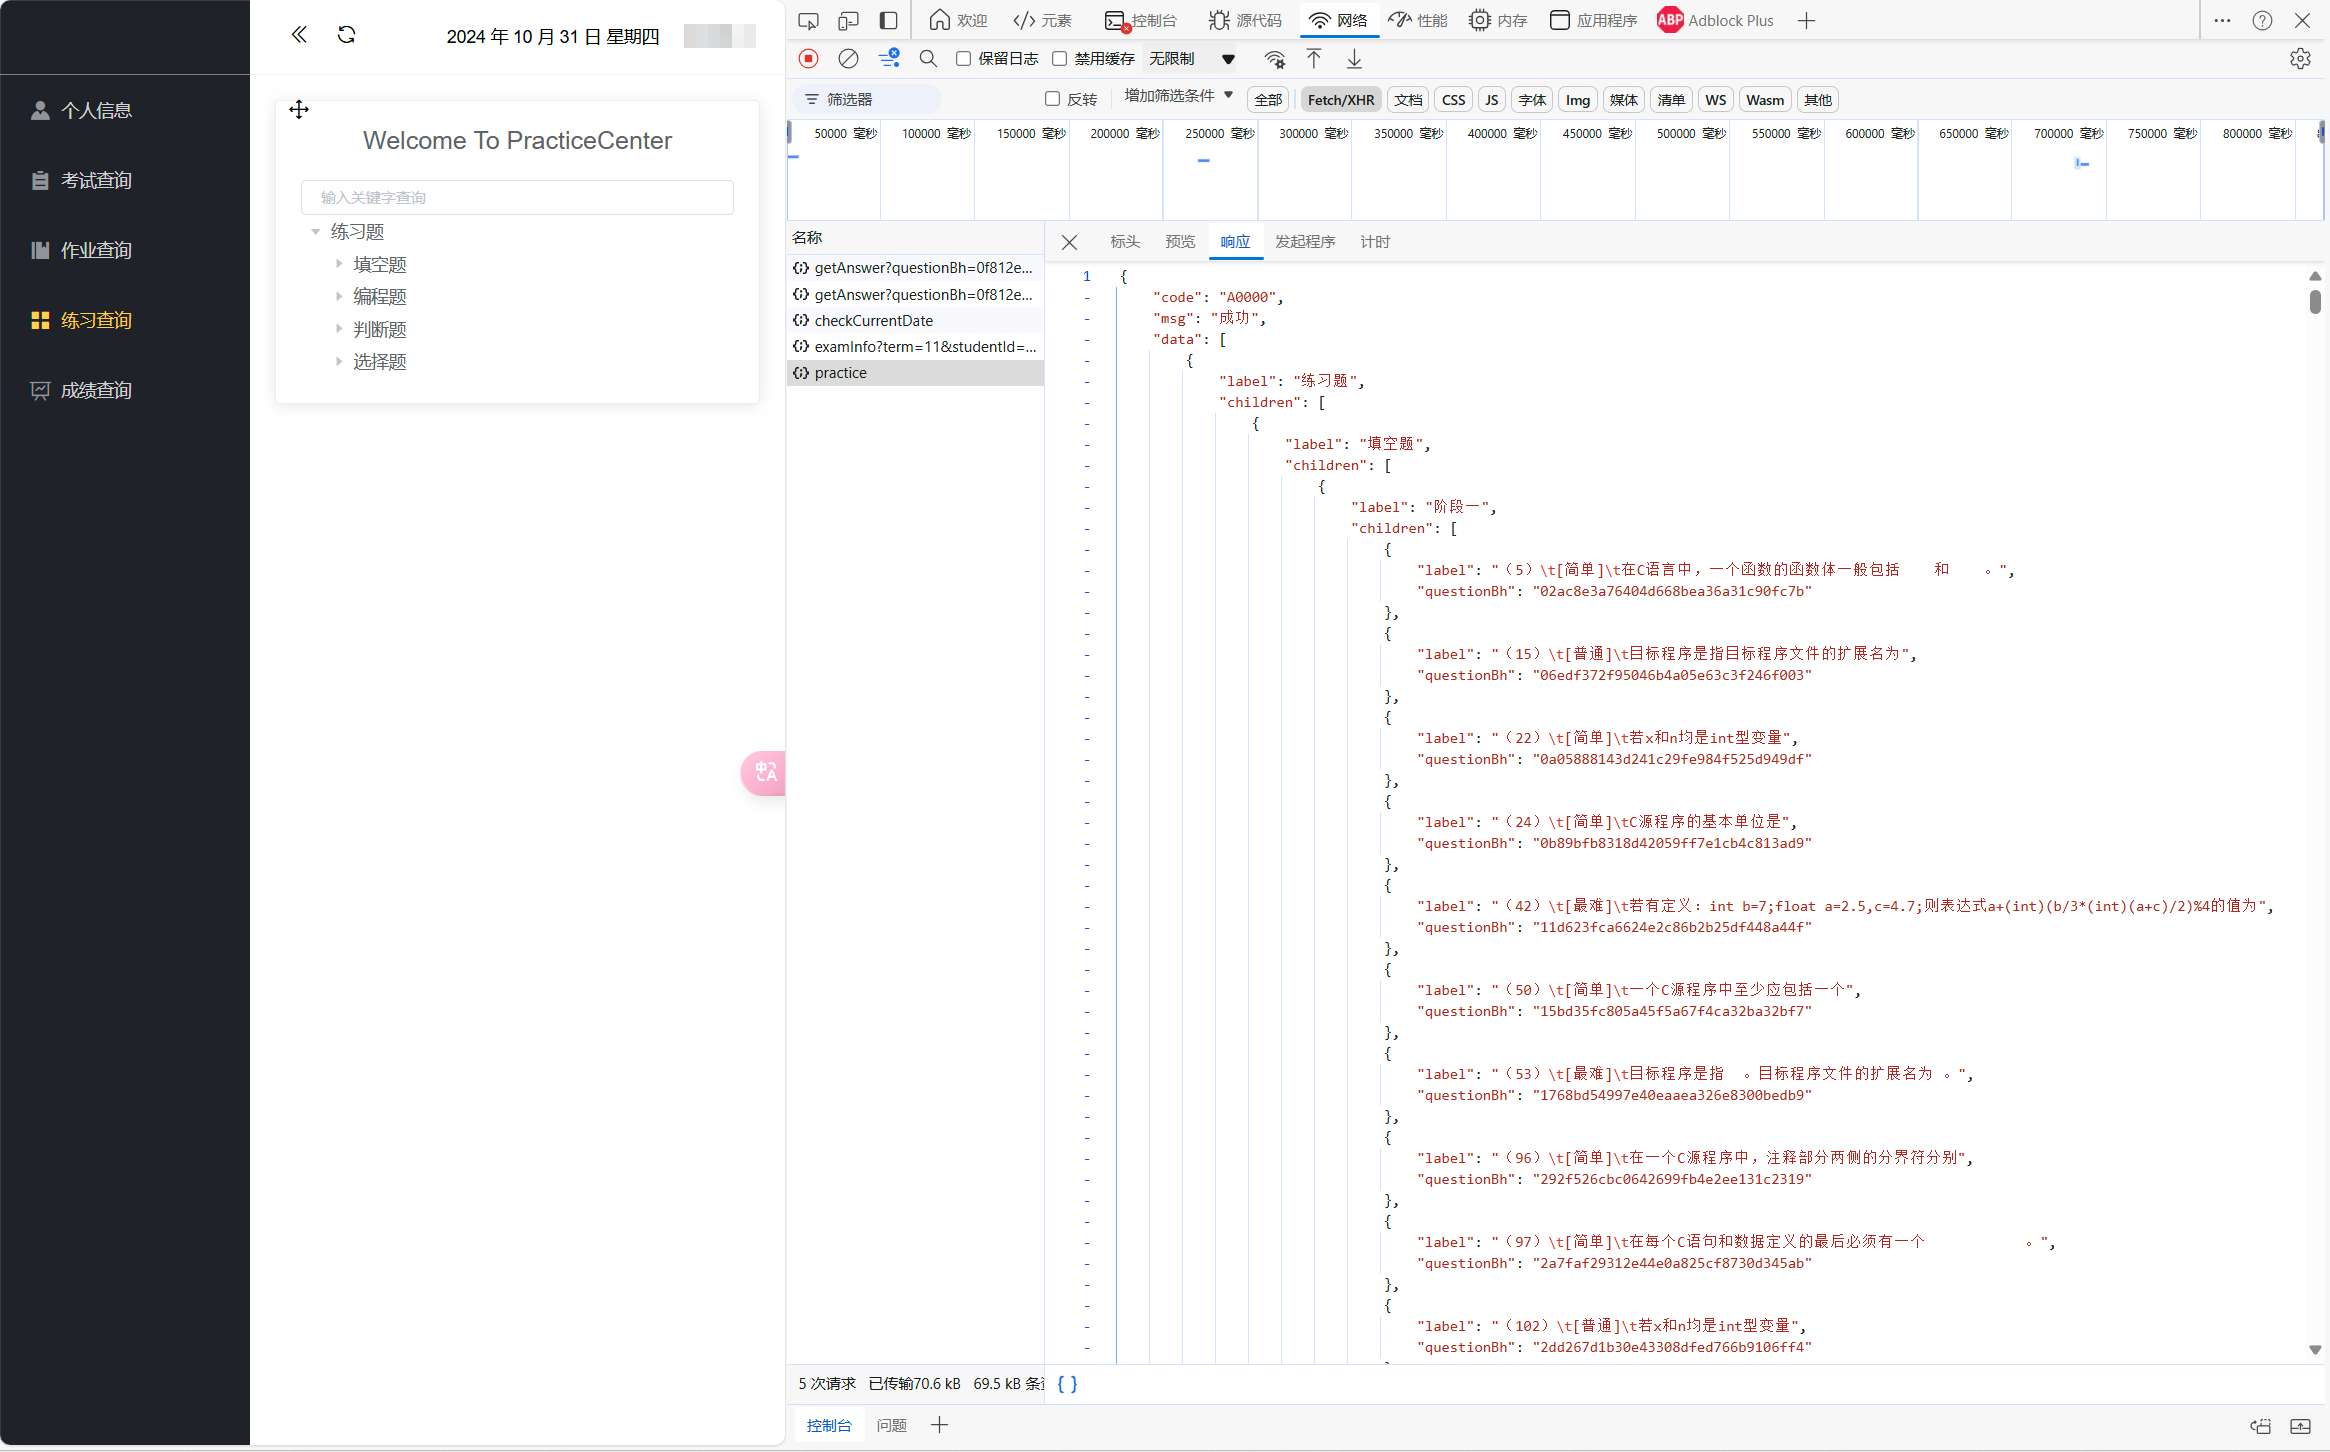2330x1452 pixels.
Task: Click the import HAR upload arrow
Action: coord(1314,59)
